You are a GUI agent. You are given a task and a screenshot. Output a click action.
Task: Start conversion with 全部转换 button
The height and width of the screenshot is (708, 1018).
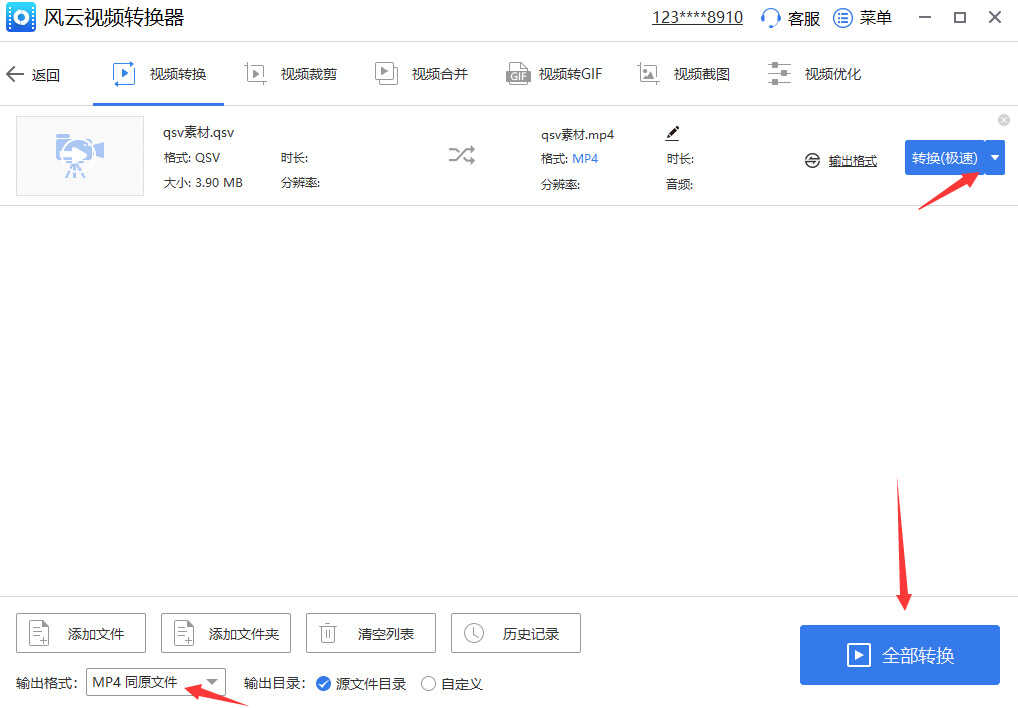point(900,655)
